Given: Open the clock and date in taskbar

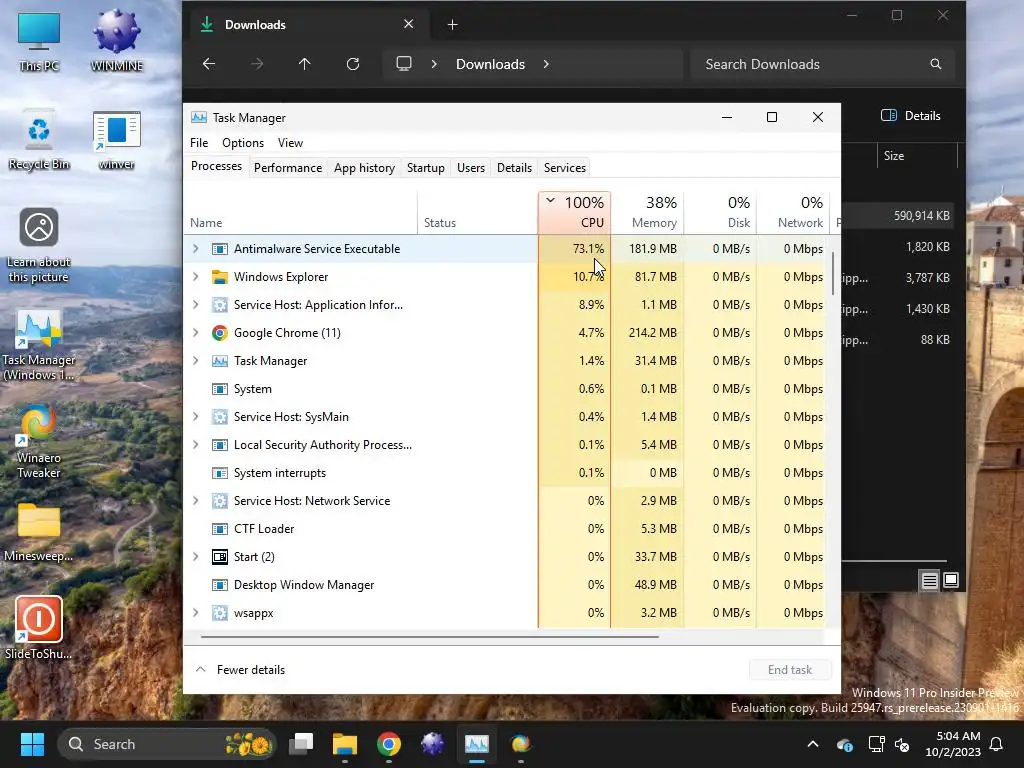Looking at the screenshot, I should tap(953, 744).
